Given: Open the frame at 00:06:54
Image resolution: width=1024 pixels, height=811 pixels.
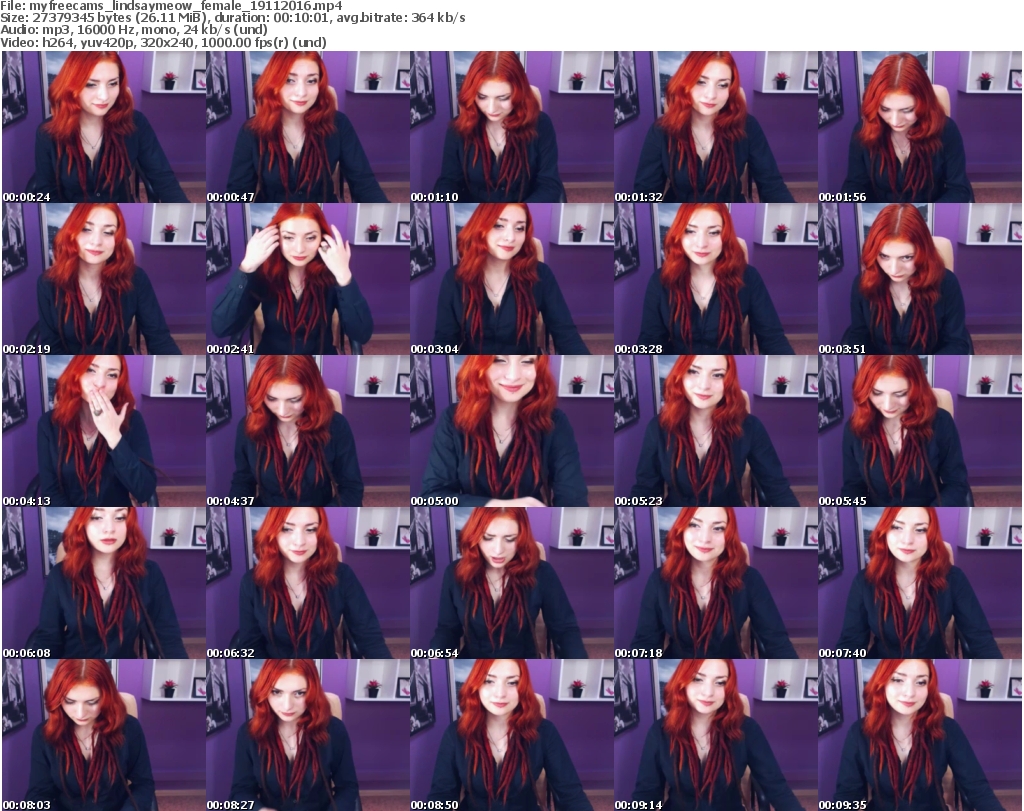Looking at the screenshot, I should [x=511, y=583].
